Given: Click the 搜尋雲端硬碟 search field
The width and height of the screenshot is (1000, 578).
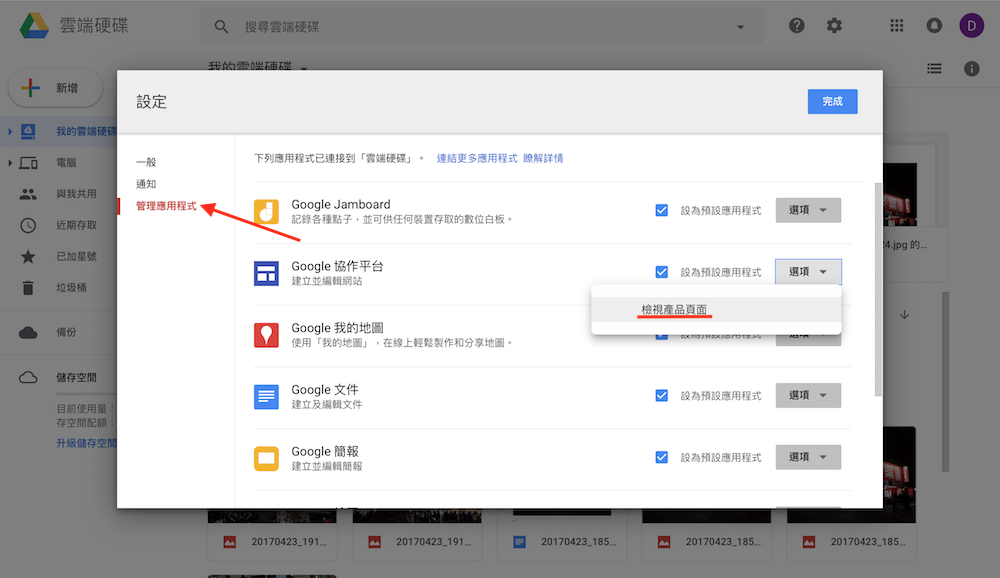Looking at the screenshot, I should [480, 27].
